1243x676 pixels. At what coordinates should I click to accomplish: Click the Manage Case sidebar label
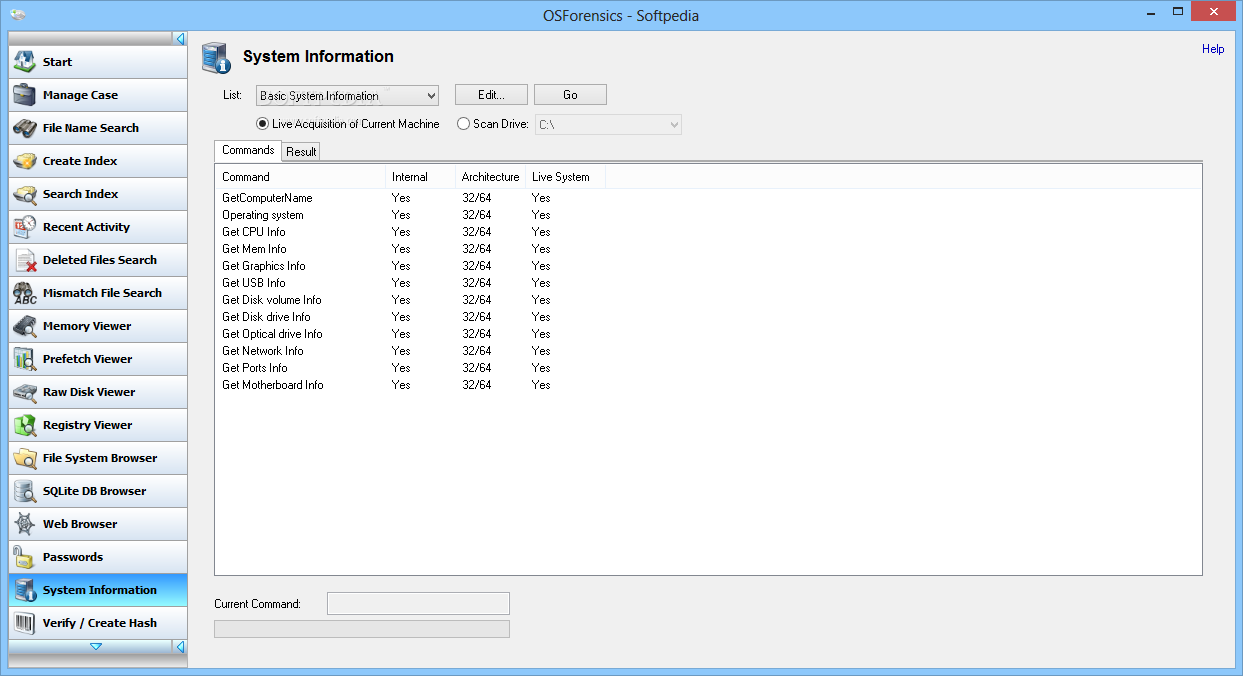click(x=80, y=95)
